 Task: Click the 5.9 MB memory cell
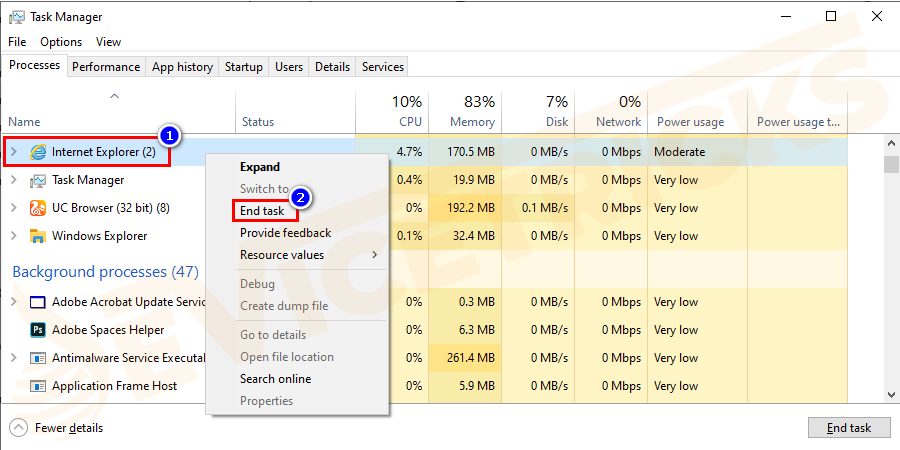[x=465, y=386]
